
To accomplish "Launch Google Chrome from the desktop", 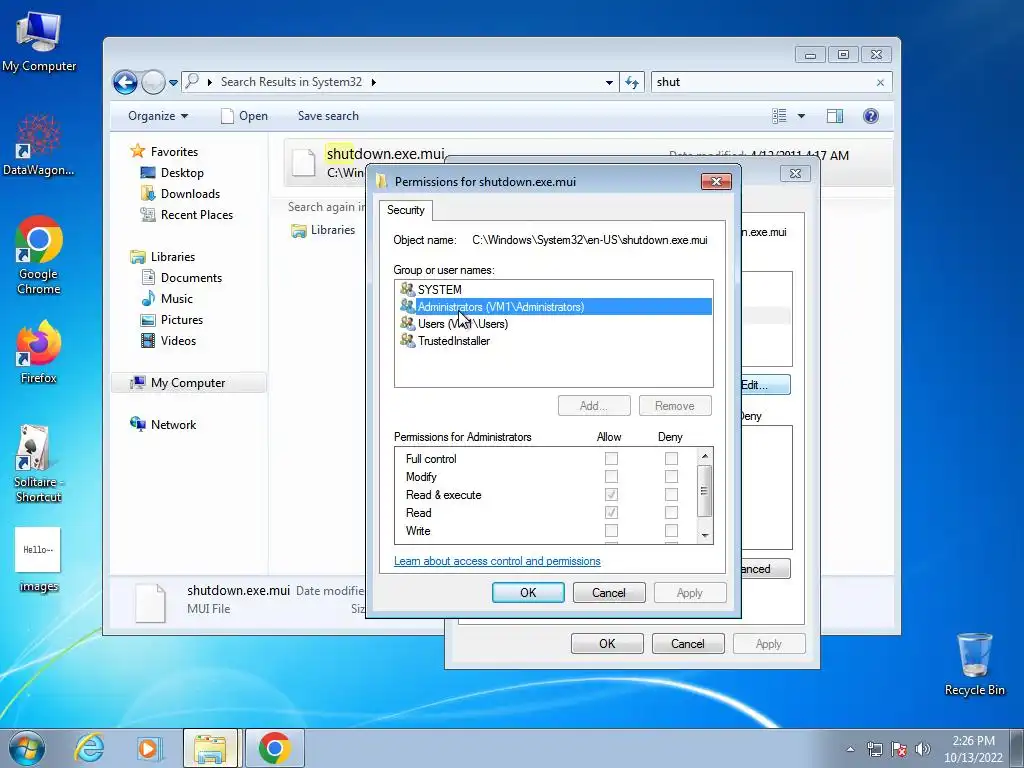I will point(39,255).
